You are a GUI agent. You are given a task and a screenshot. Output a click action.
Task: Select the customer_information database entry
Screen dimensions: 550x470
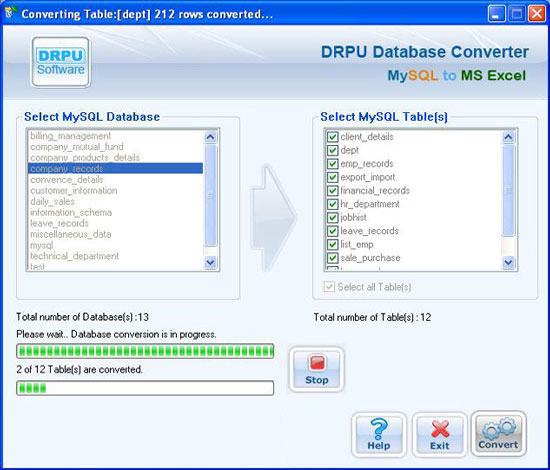coord(115,190)
